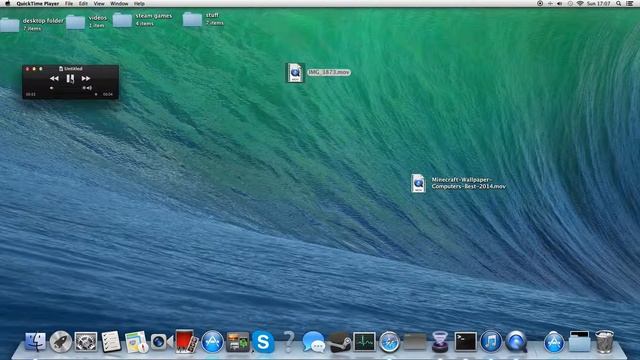Open the Trash in the Dock
This screenshot has height=360, width=640.
tap(604, 342)
